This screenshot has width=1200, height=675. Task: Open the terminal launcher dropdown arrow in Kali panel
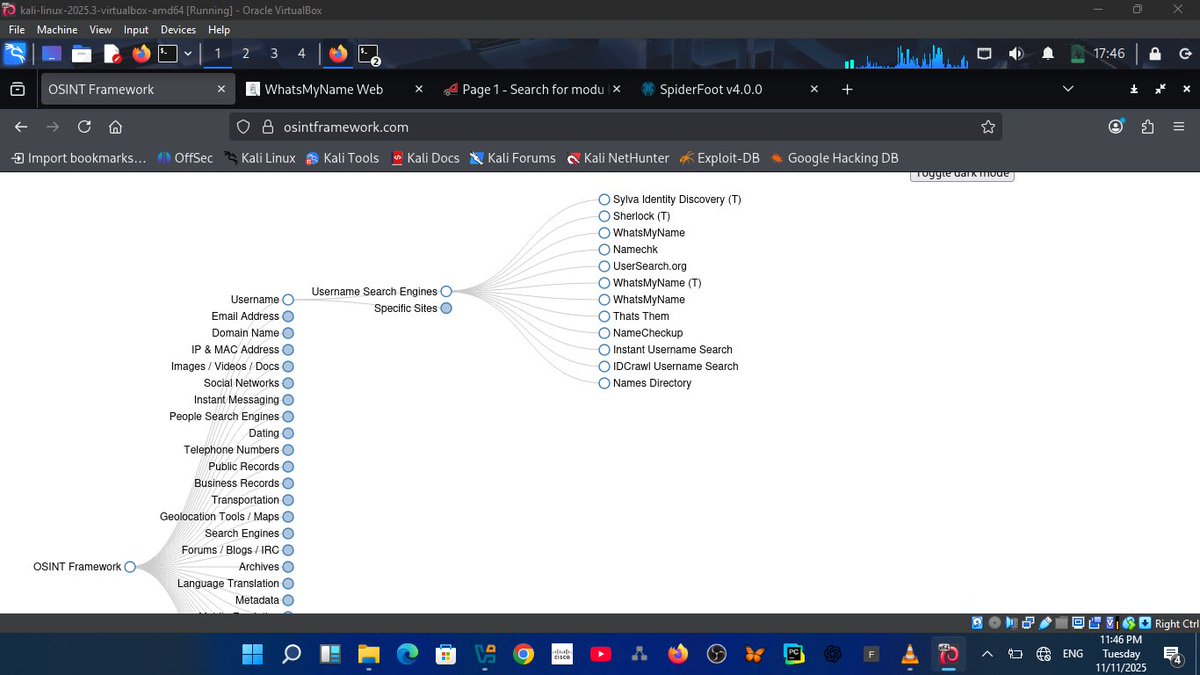pos(187,53)
